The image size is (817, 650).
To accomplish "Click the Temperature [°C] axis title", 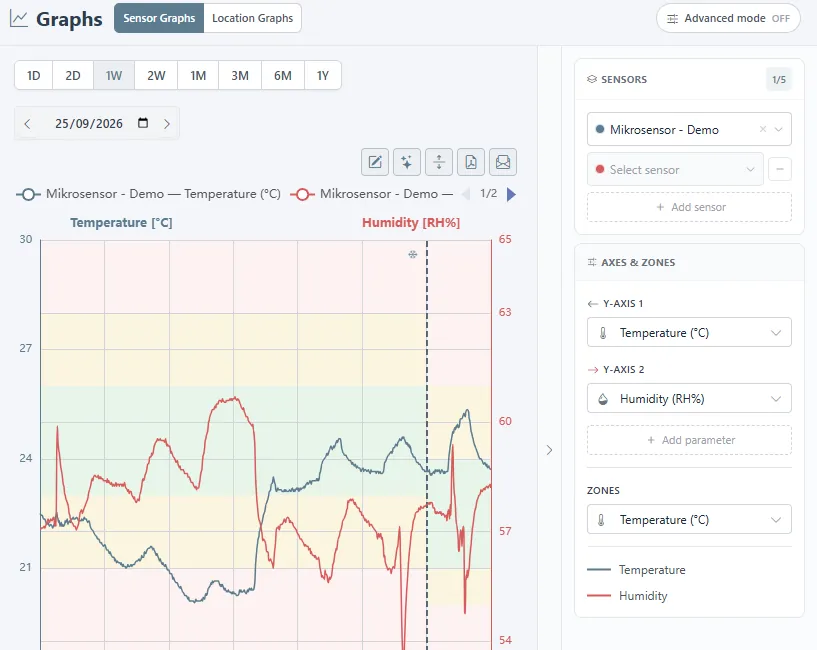I will pyautogui.click(x=121, y=223).
